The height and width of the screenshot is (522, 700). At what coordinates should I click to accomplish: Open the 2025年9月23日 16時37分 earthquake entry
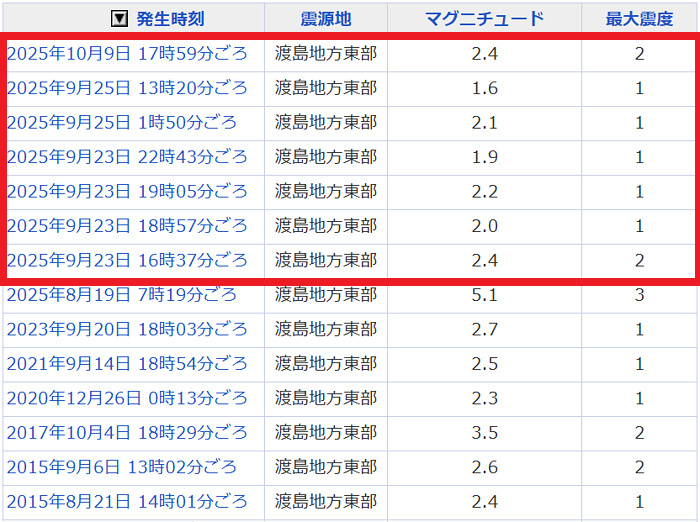coord(127,261)
